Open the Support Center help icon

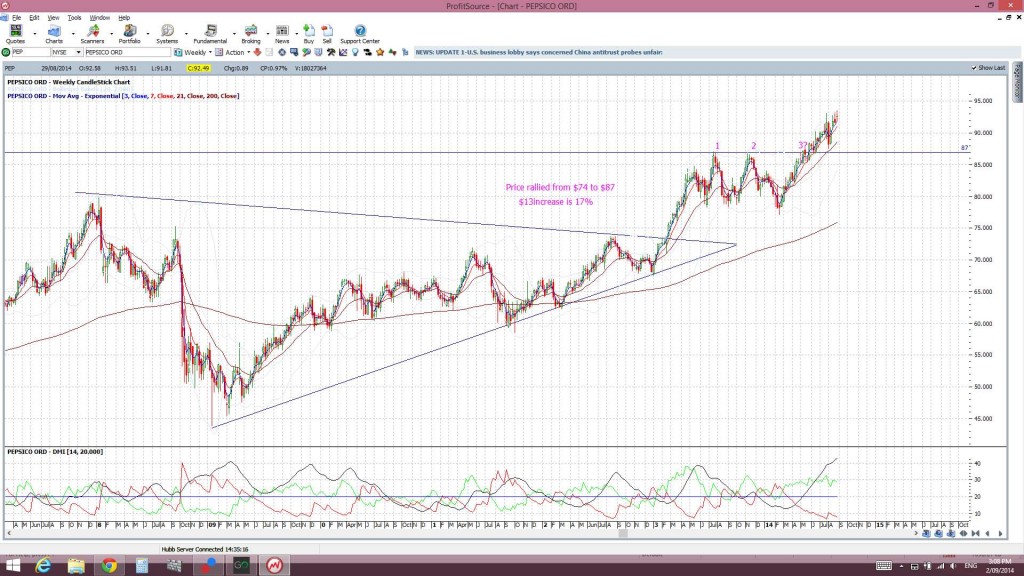point(360,34)
